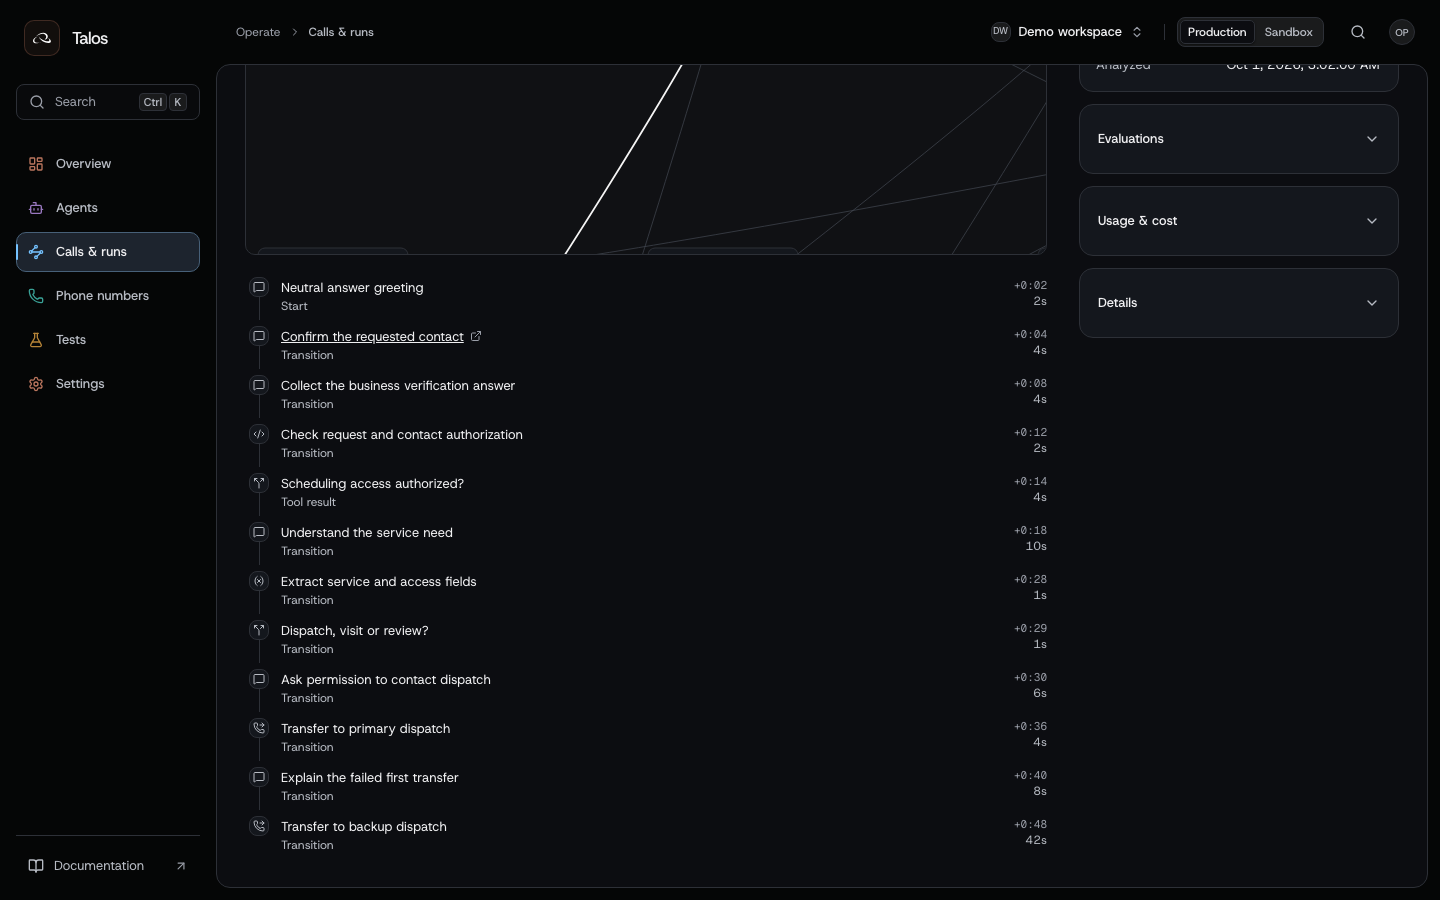The height and width of the screenshot is (900, 1440).
Task: Click the Calls & runs breadcrumb
Action: (341, 32)
